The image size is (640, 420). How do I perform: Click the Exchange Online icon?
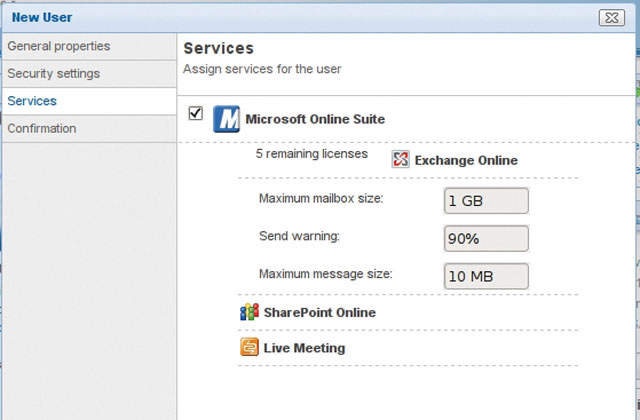pyautogui.click(x=400, y=159)
